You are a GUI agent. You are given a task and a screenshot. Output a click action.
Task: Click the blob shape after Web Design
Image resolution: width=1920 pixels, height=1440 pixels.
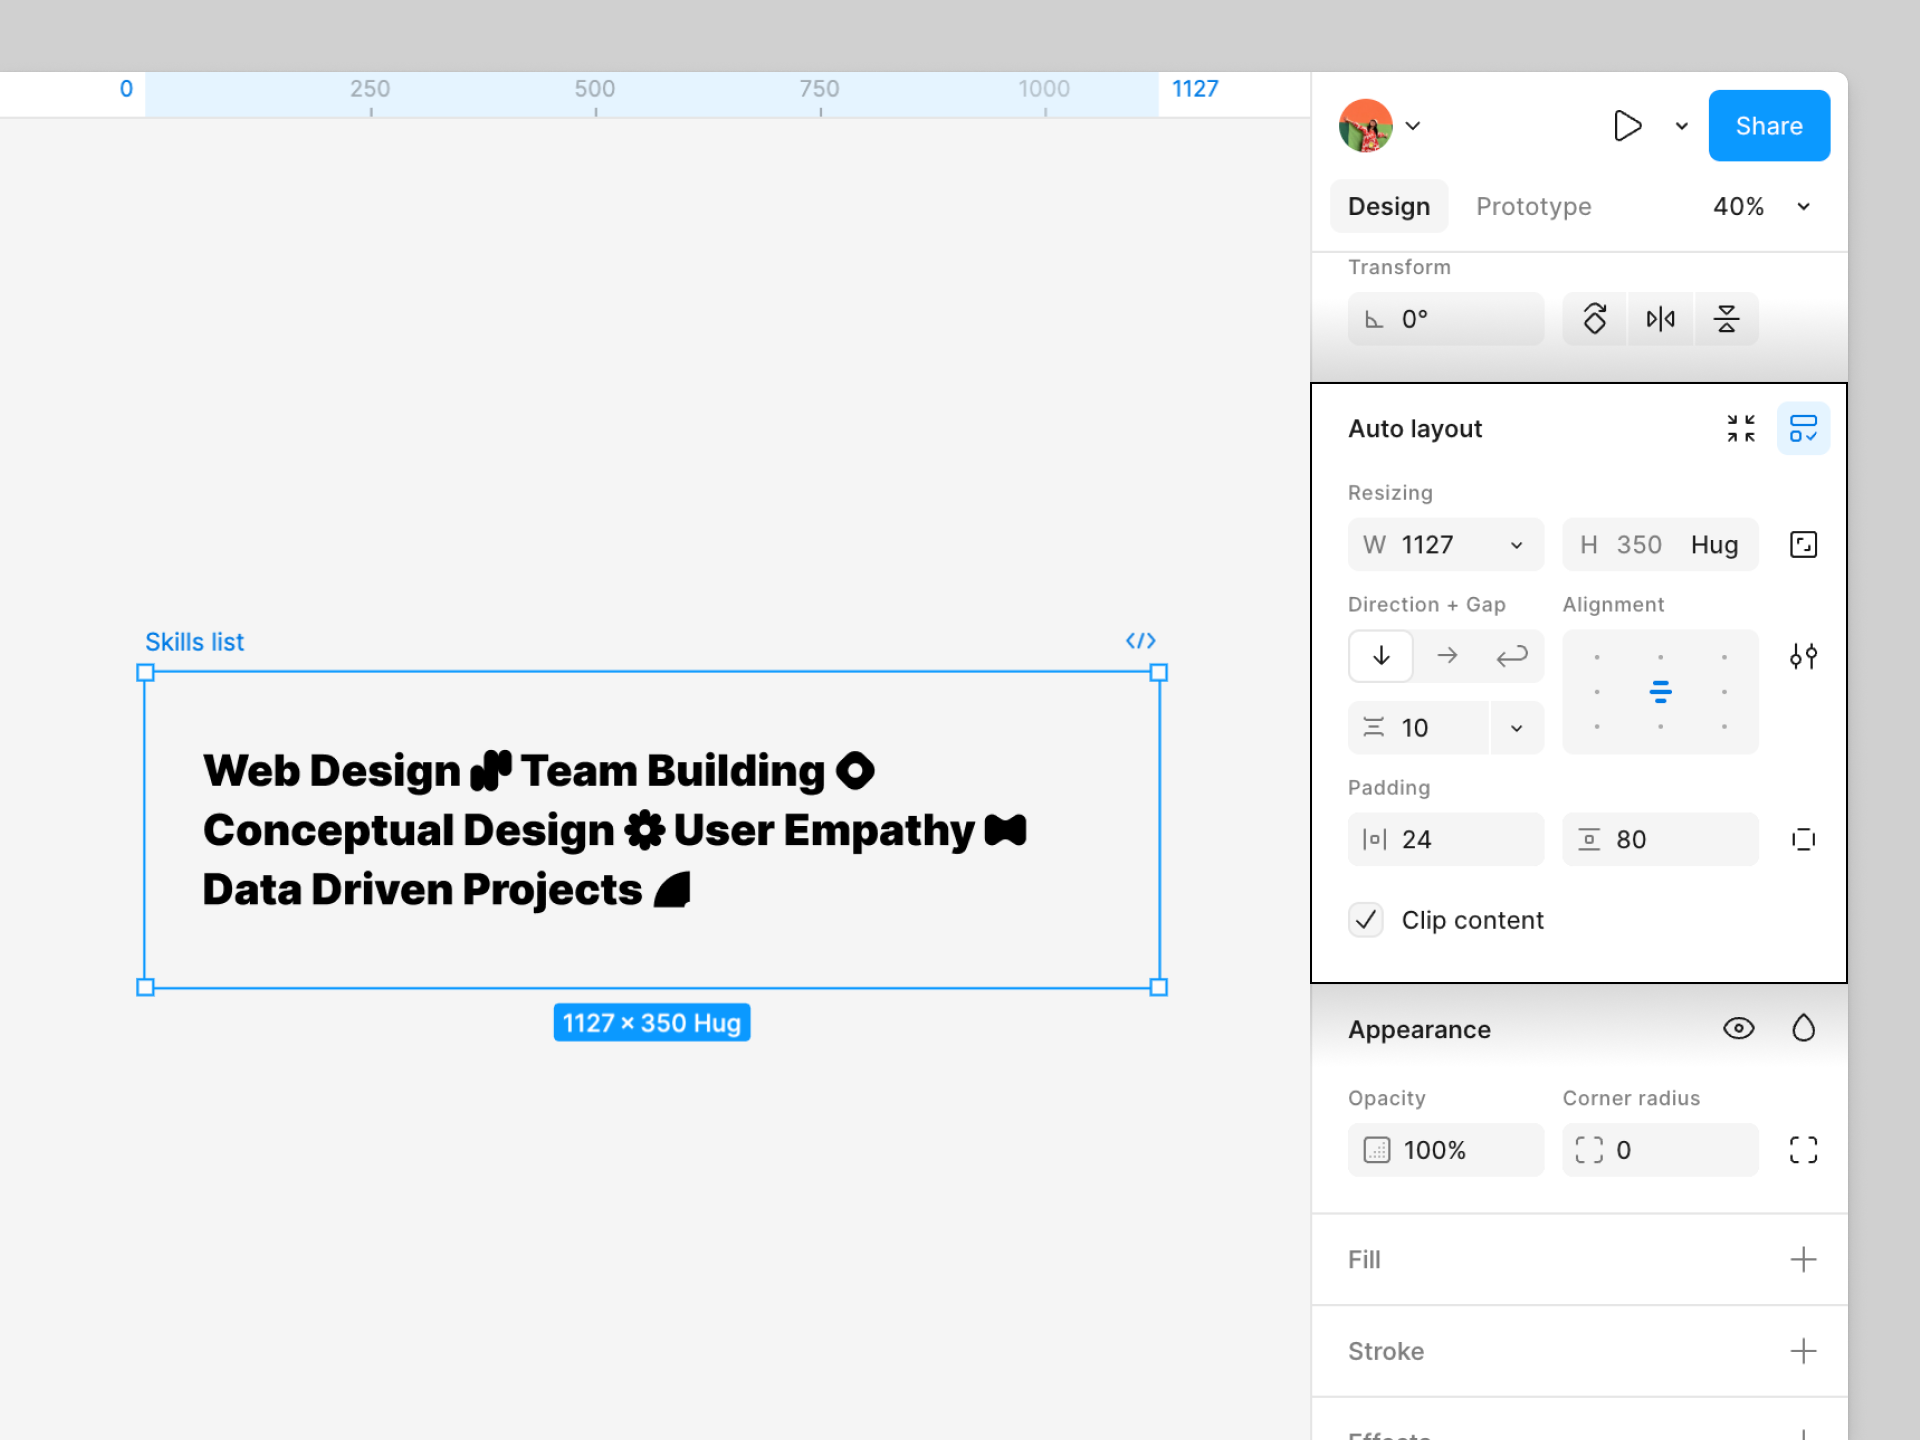click(491, 771)
